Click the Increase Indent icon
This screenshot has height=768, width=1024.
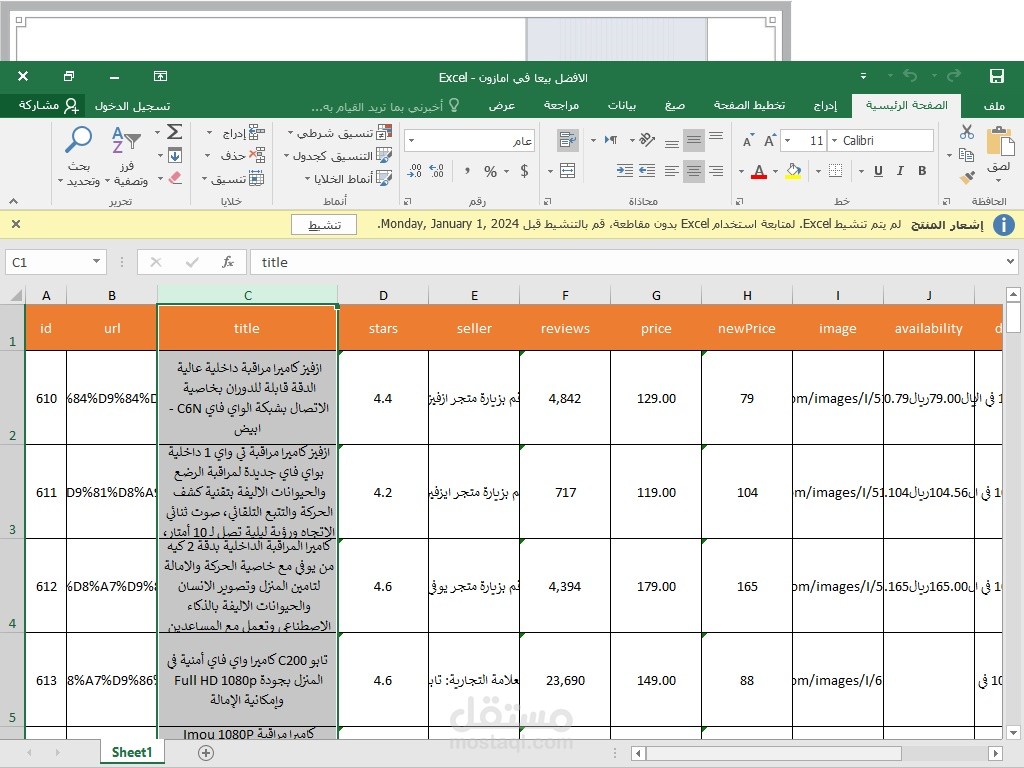tap(624, 171)
